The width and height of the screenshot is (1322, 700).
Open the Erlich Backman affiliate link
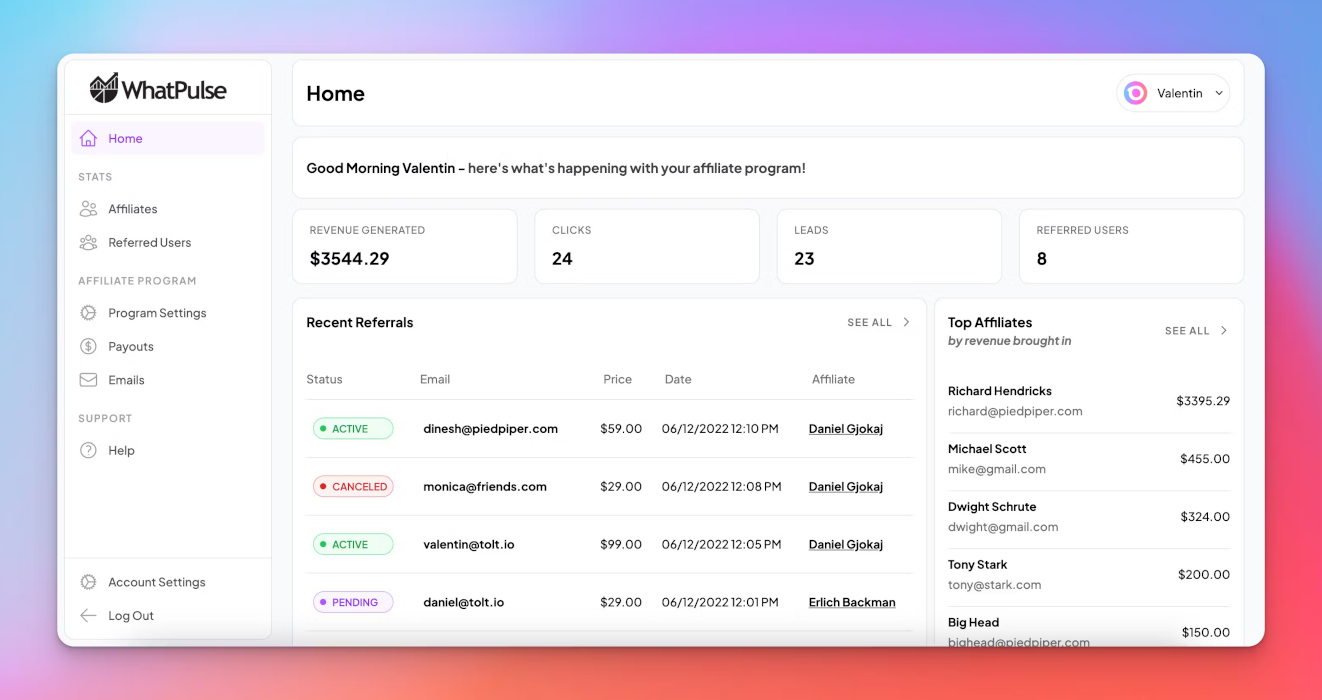(851, 603)
